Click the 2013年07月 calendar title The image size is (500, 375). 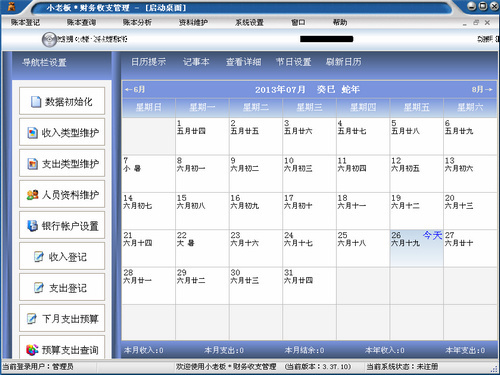[x=280, y=89]
